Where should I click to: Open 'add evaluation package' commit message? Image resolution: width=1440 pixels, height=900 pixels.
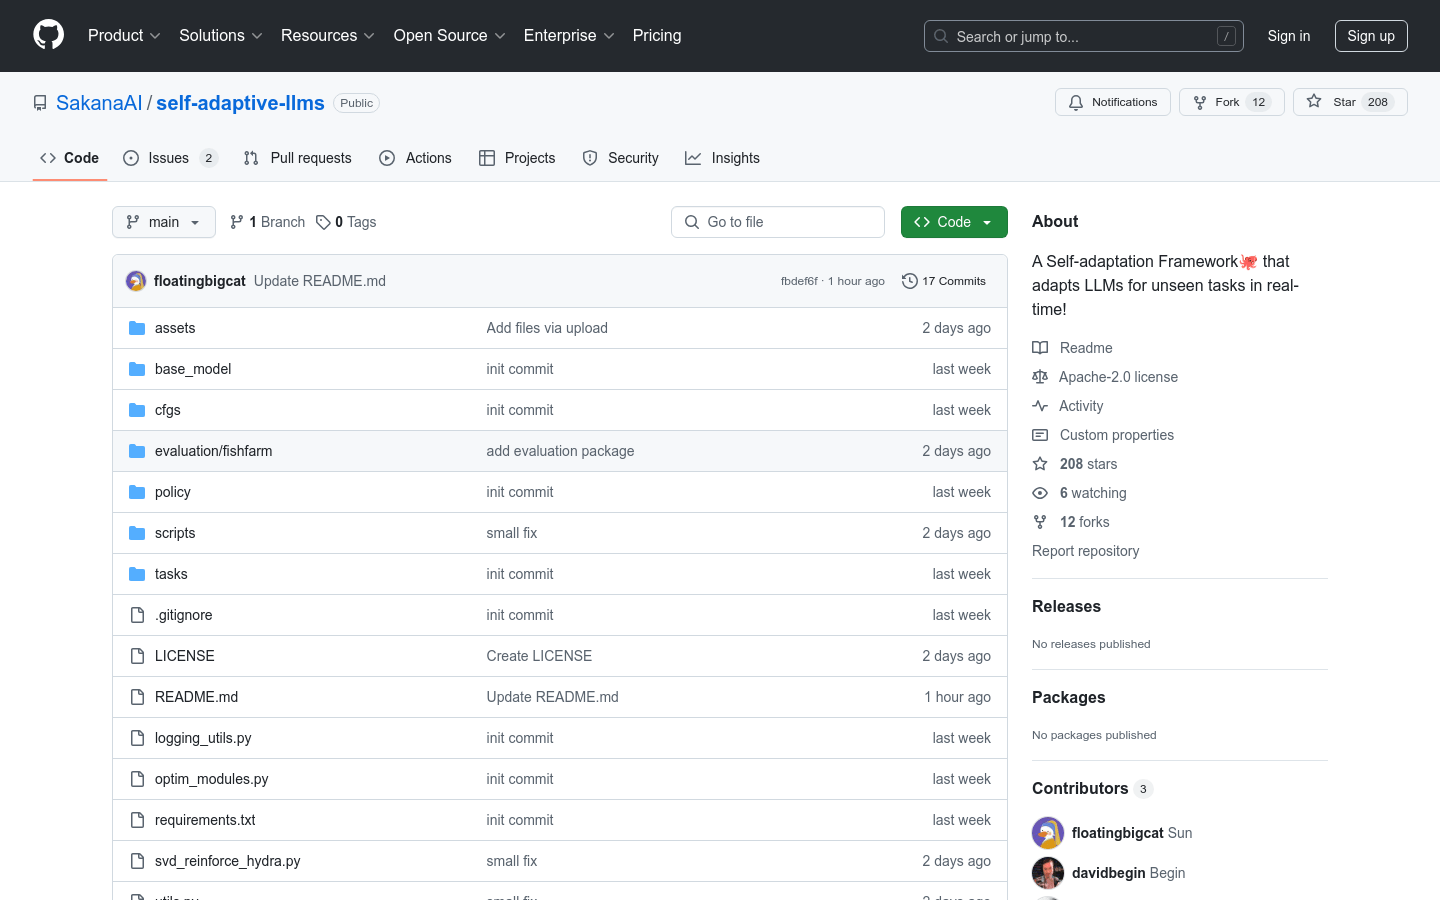(560, 451)
